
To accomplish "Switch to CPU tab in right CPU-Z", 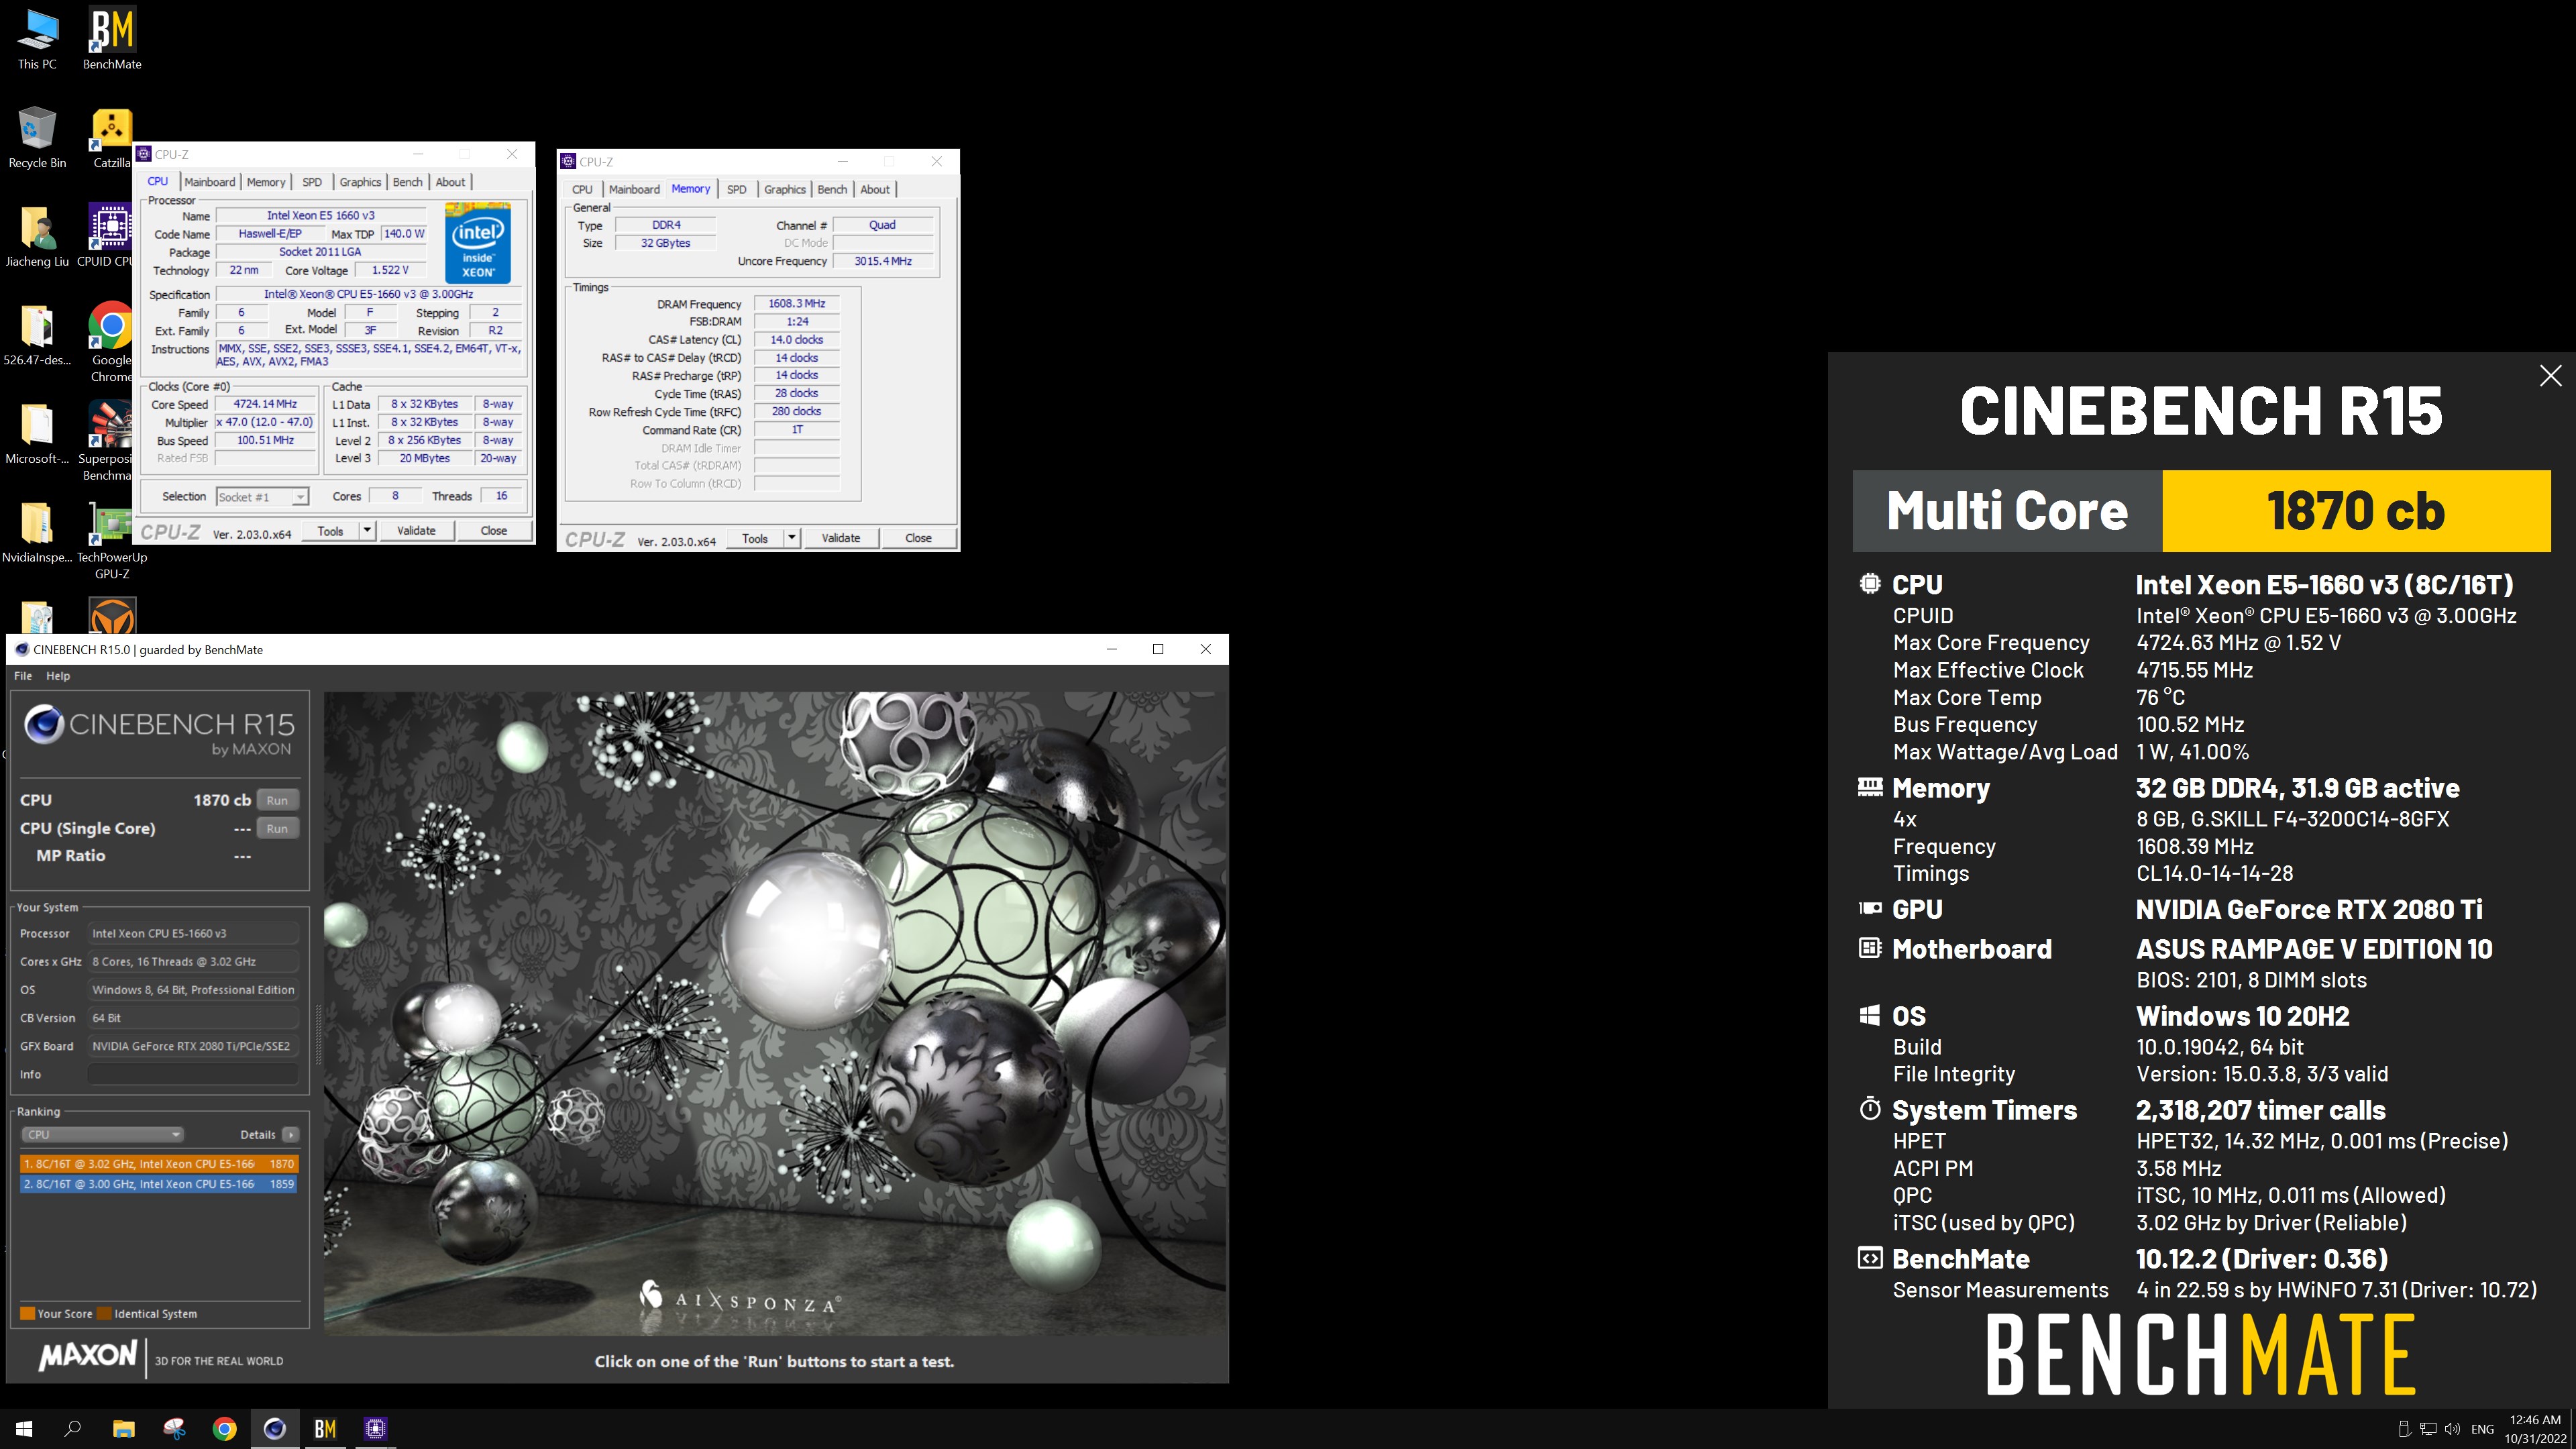I will [x=582, y=190].
